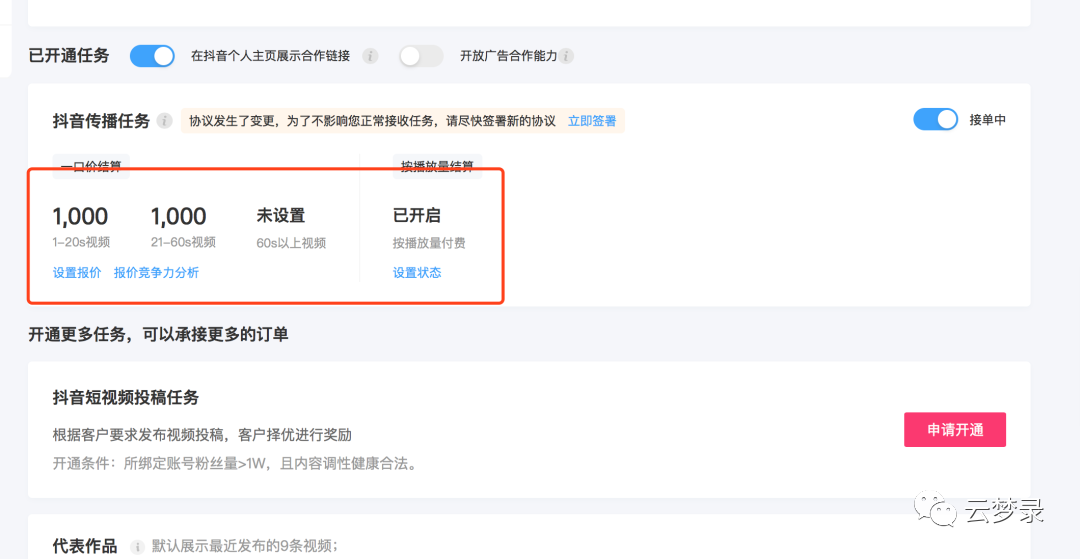
Task: Click the 1,000 price for 1-20s视频
Action: [81, 216]
